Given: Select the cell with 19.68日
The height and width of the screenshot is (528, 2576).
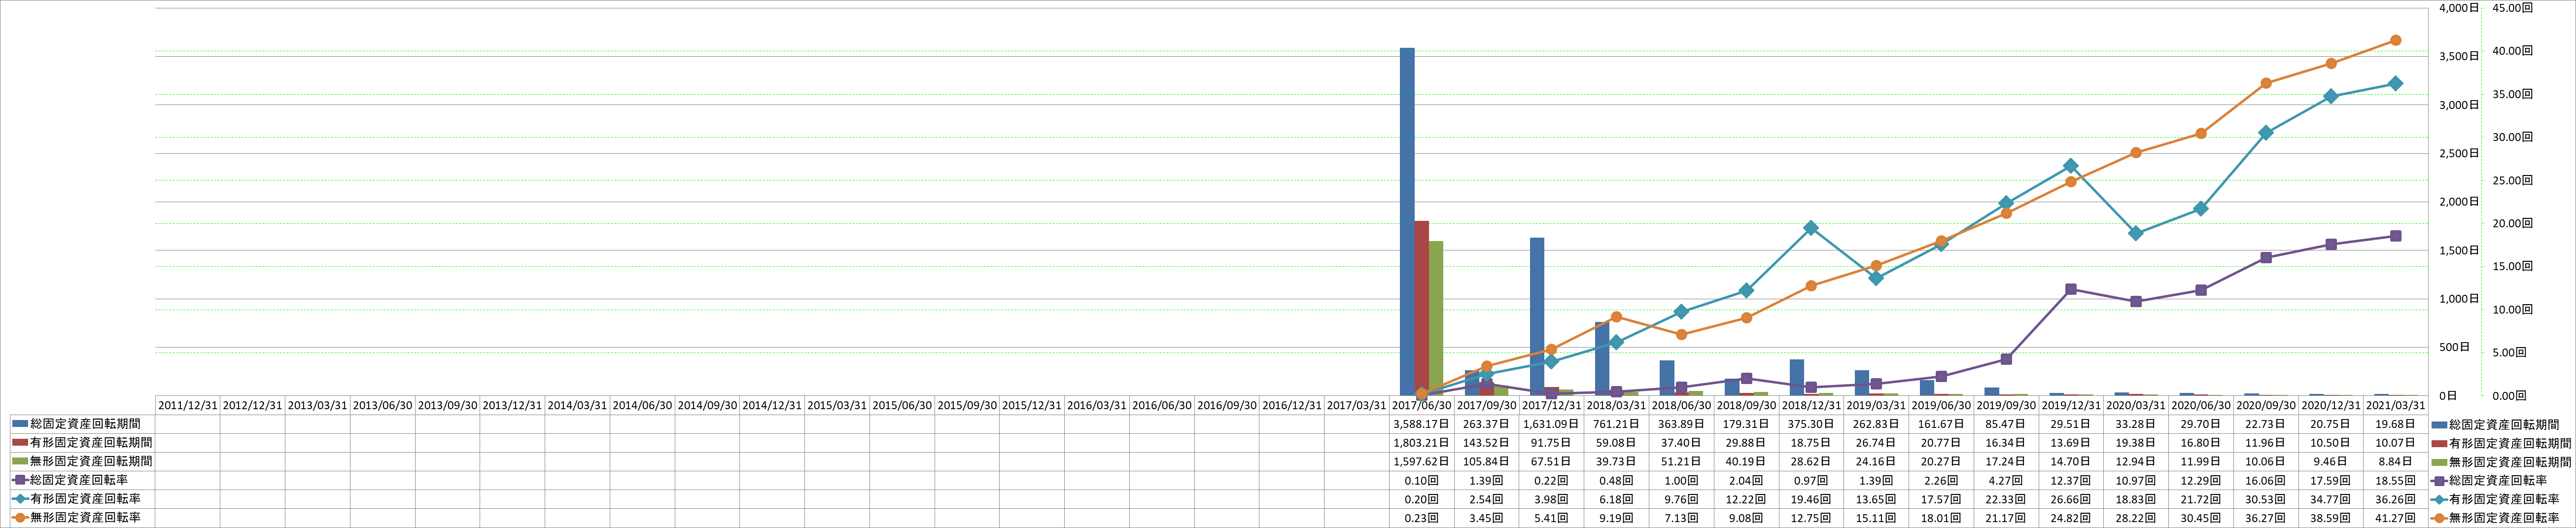Looking at the screenshot, I should 2396,424.
